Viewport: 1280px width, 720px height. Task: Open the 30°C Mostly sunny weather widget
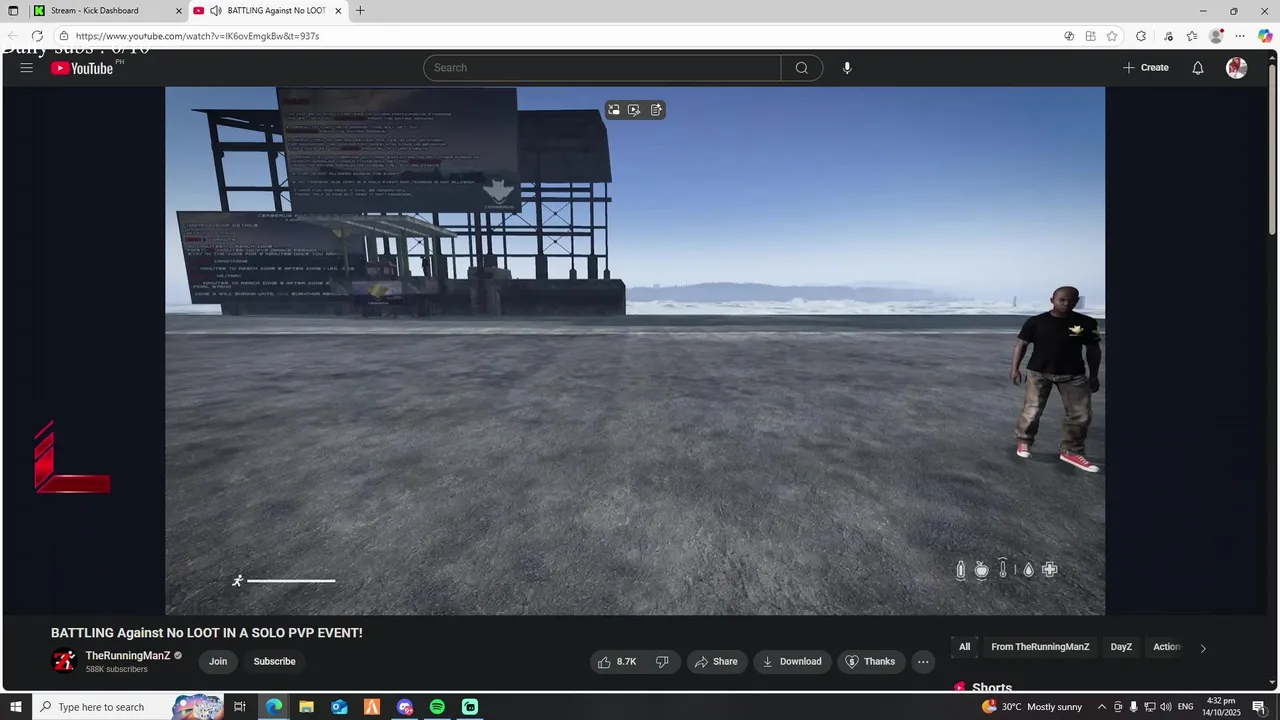1032,707
